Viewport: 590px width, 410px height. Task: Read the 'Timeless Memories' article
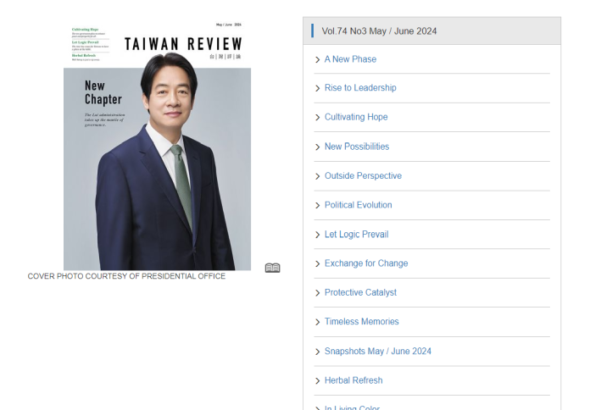(362, 322)
